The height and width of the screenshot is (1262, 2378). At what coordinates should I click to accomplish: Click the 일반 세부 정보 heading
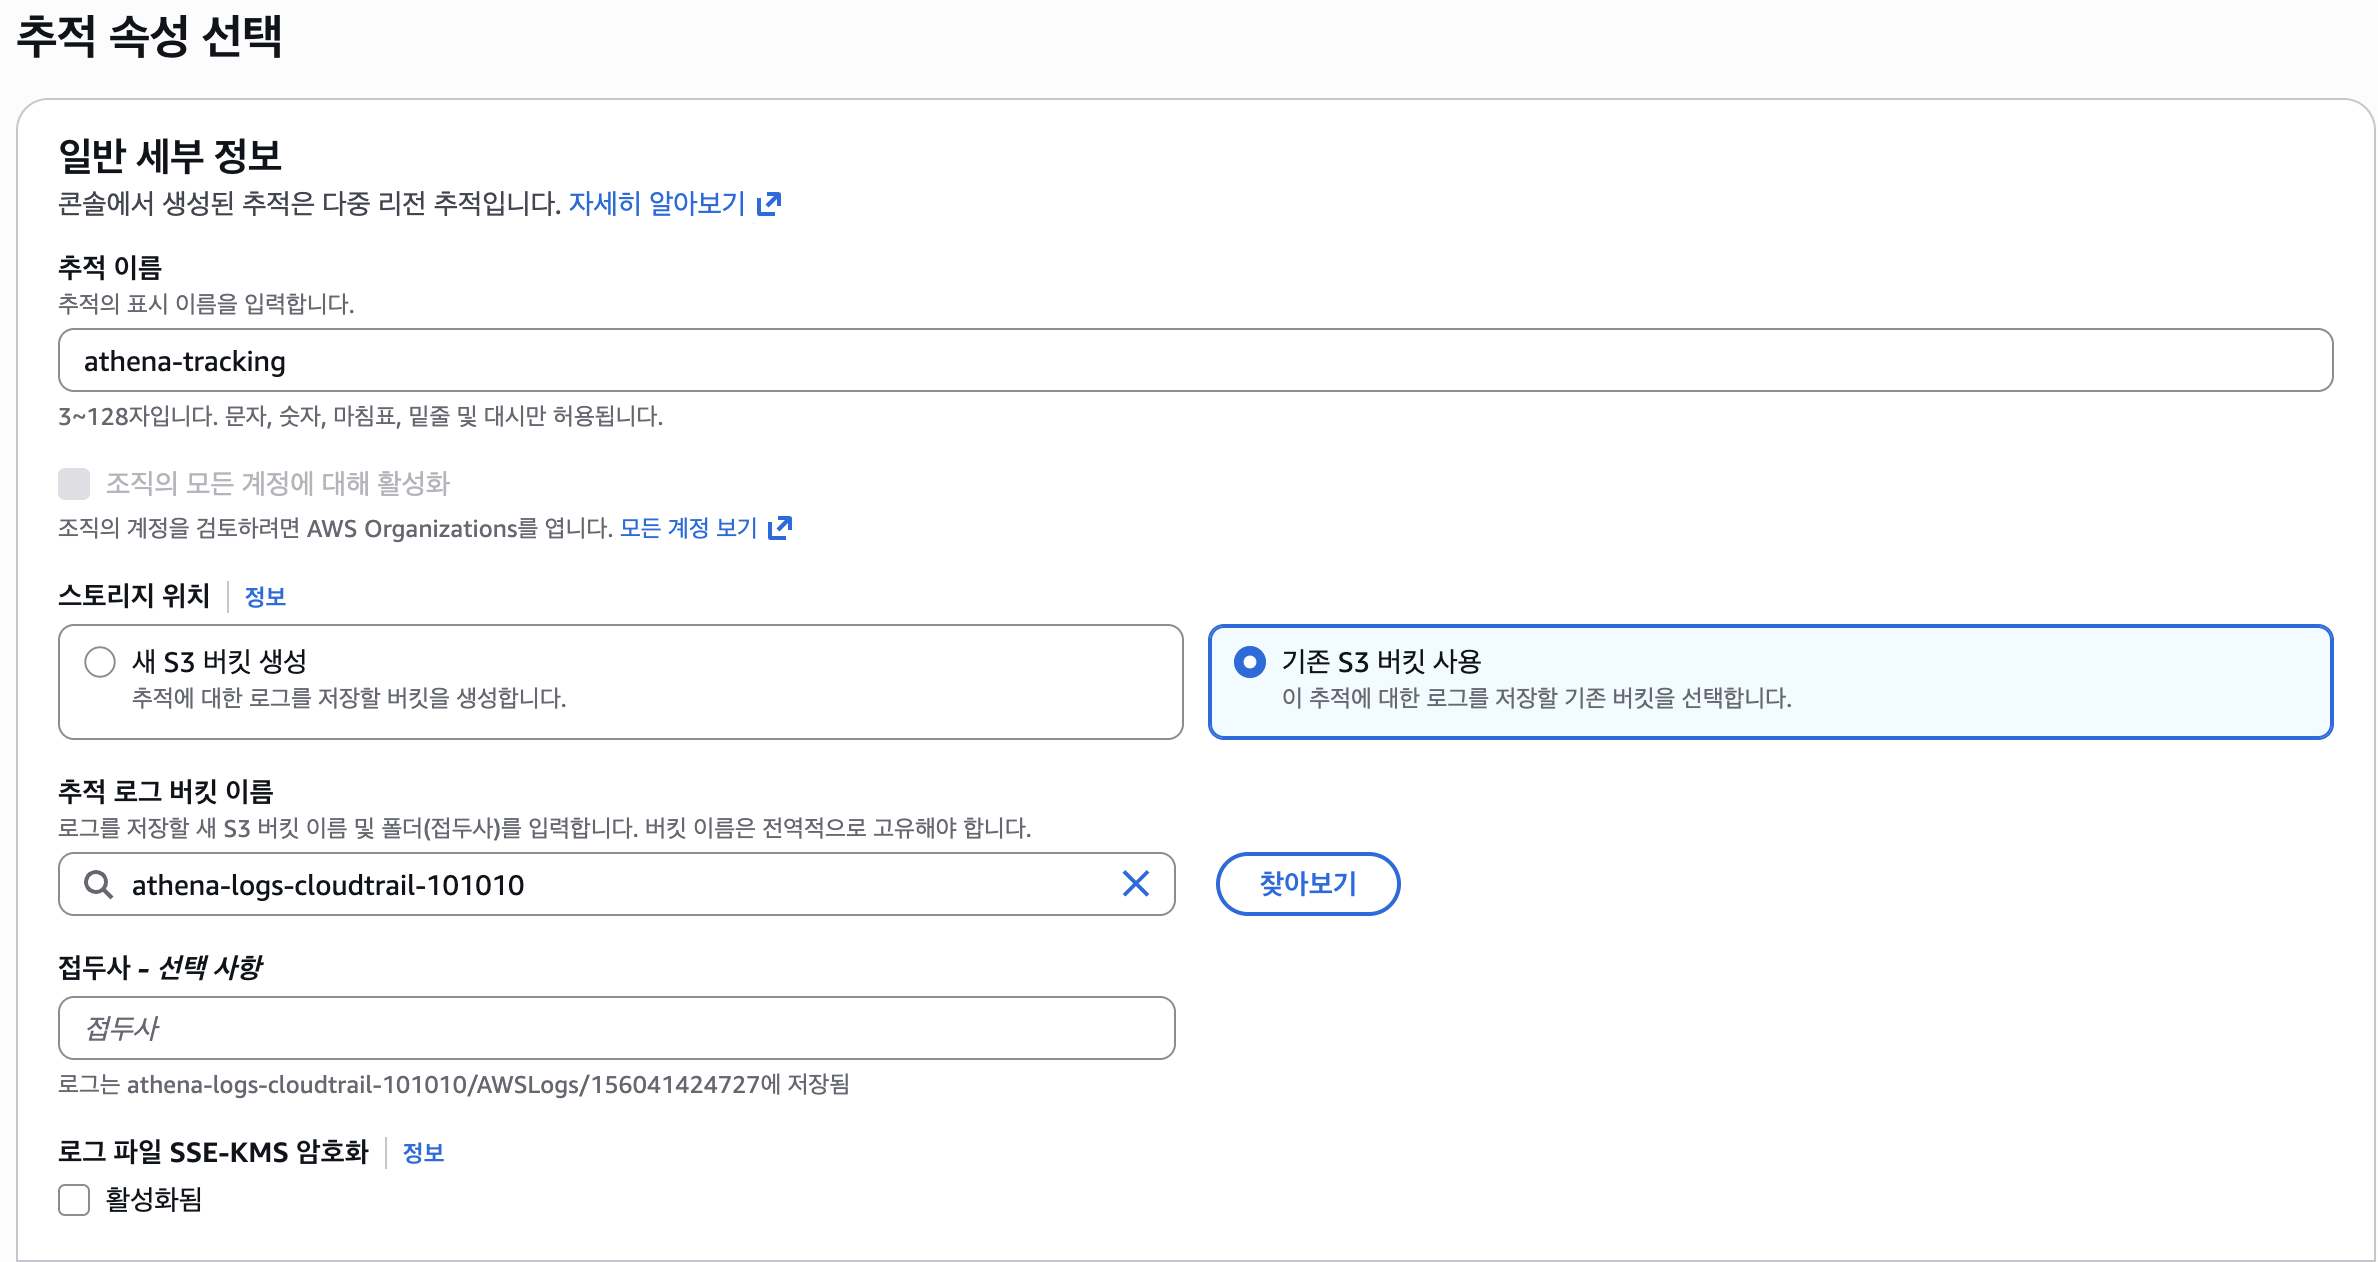coord(170,156)
